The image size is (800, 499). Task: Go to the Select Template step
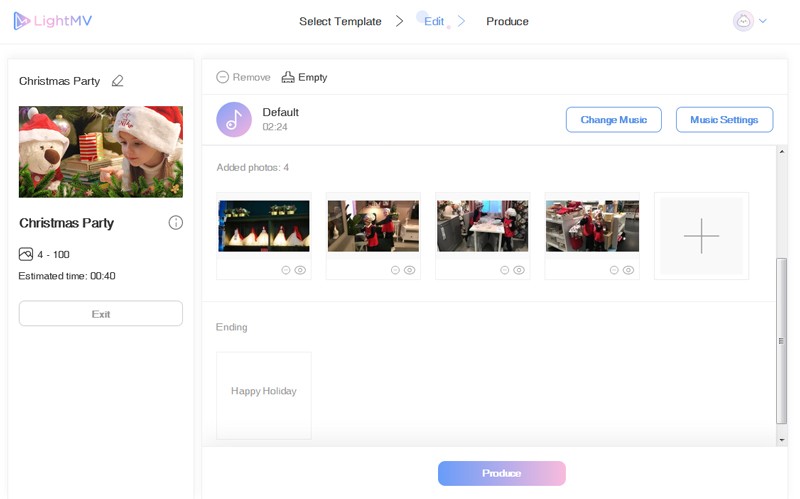coord(340,21)
